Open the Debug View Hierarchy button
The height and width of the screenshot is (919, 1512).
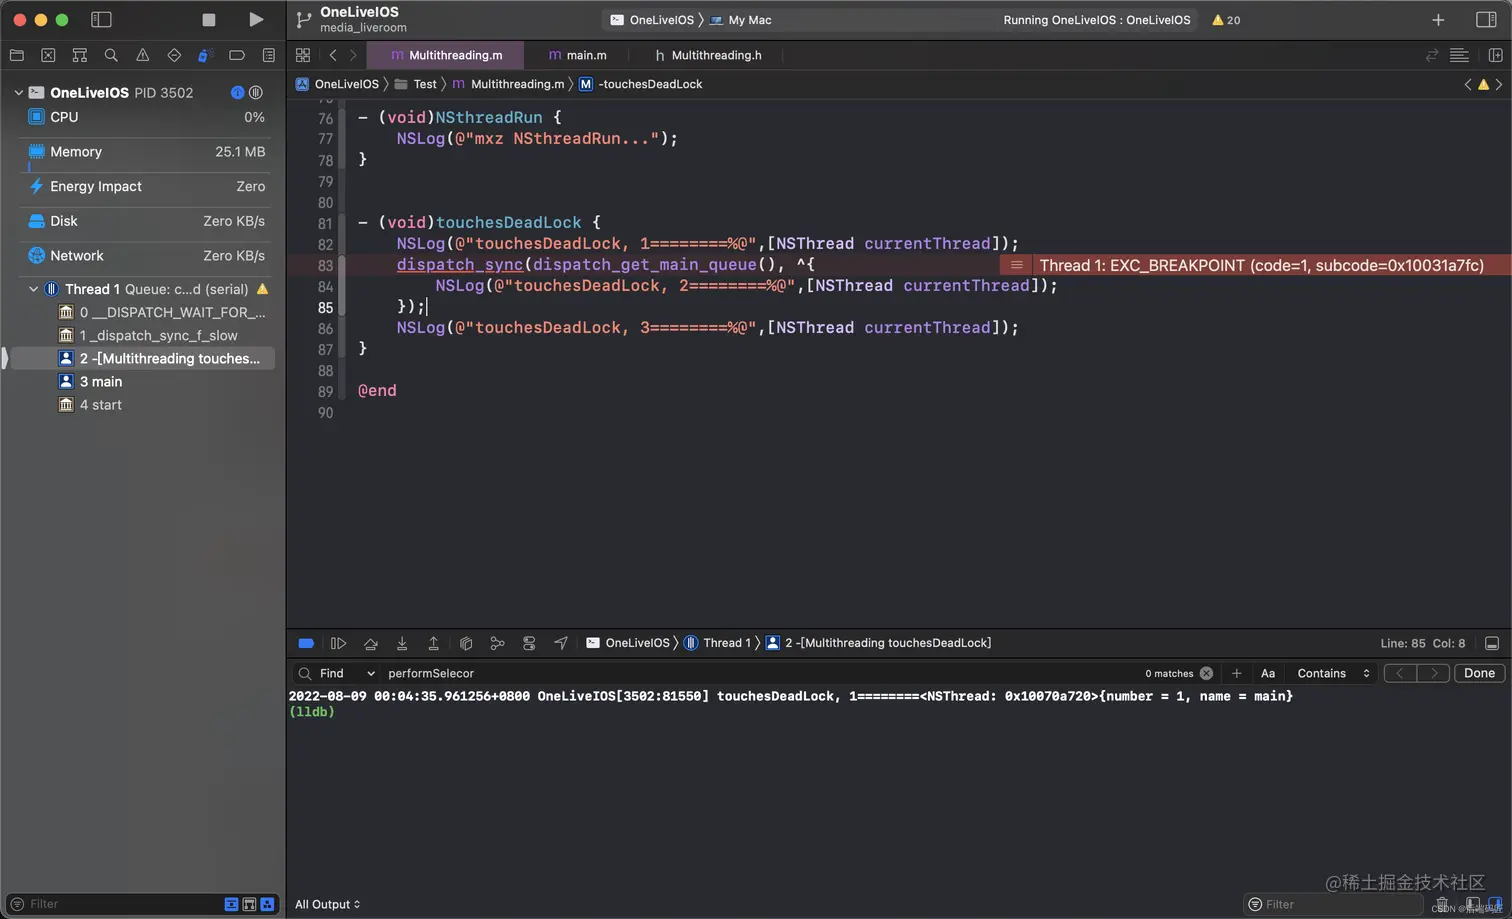click(465, 643)
